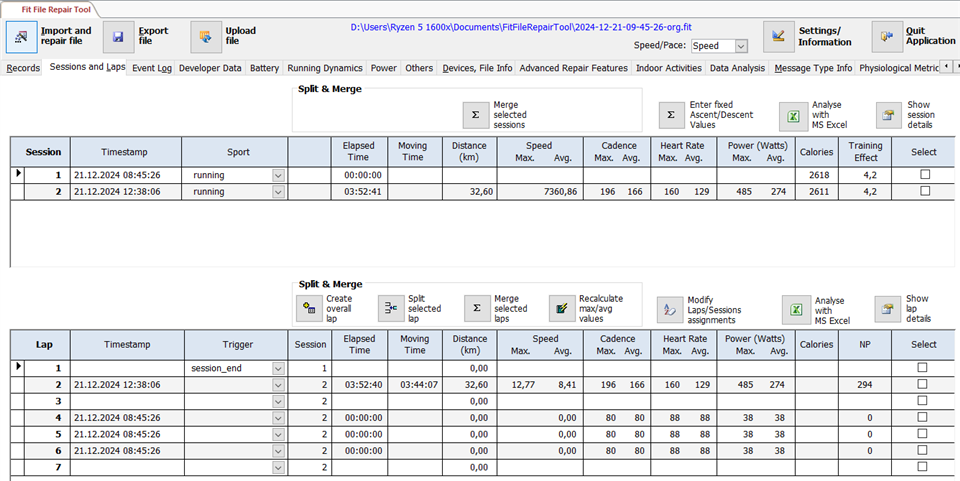Click Merge selected sessions sigma icon
The image size is (960, 481).
tap(477, 115)
